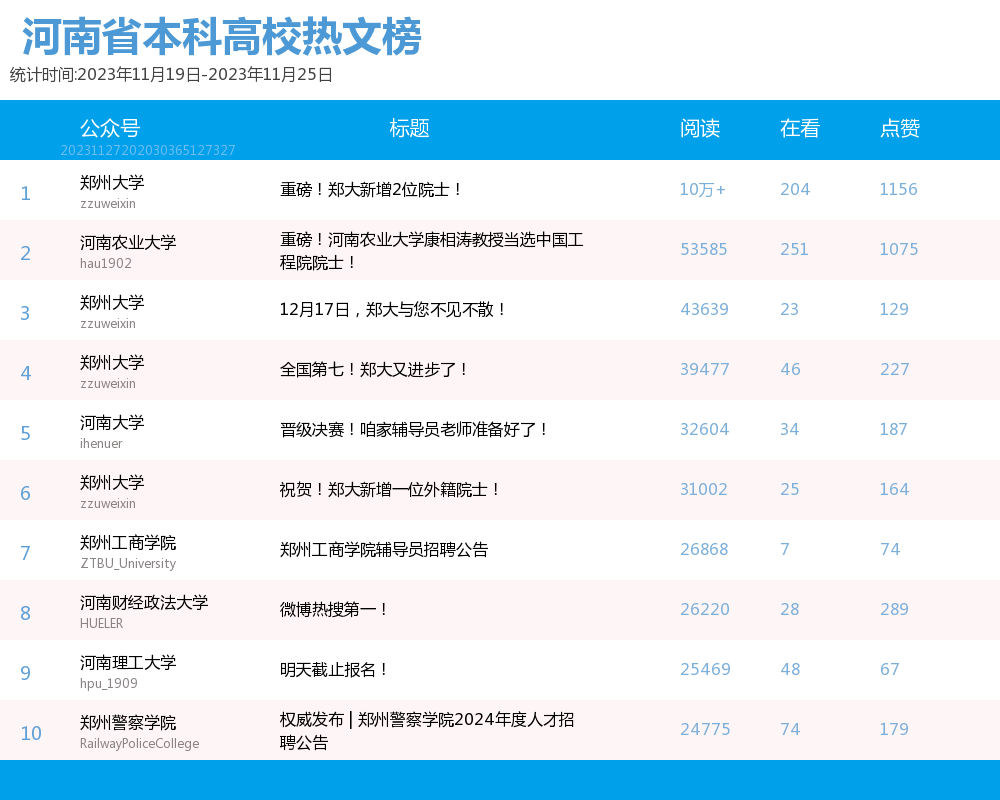Click read count 26220
The width and height of the screenshot is (1000, 800).
[x=704, y=609]
